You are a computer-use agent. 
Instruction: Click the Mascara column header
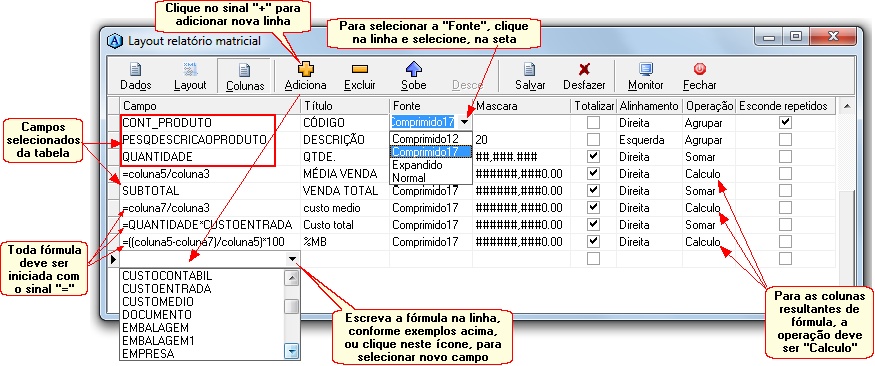(521, 105)
